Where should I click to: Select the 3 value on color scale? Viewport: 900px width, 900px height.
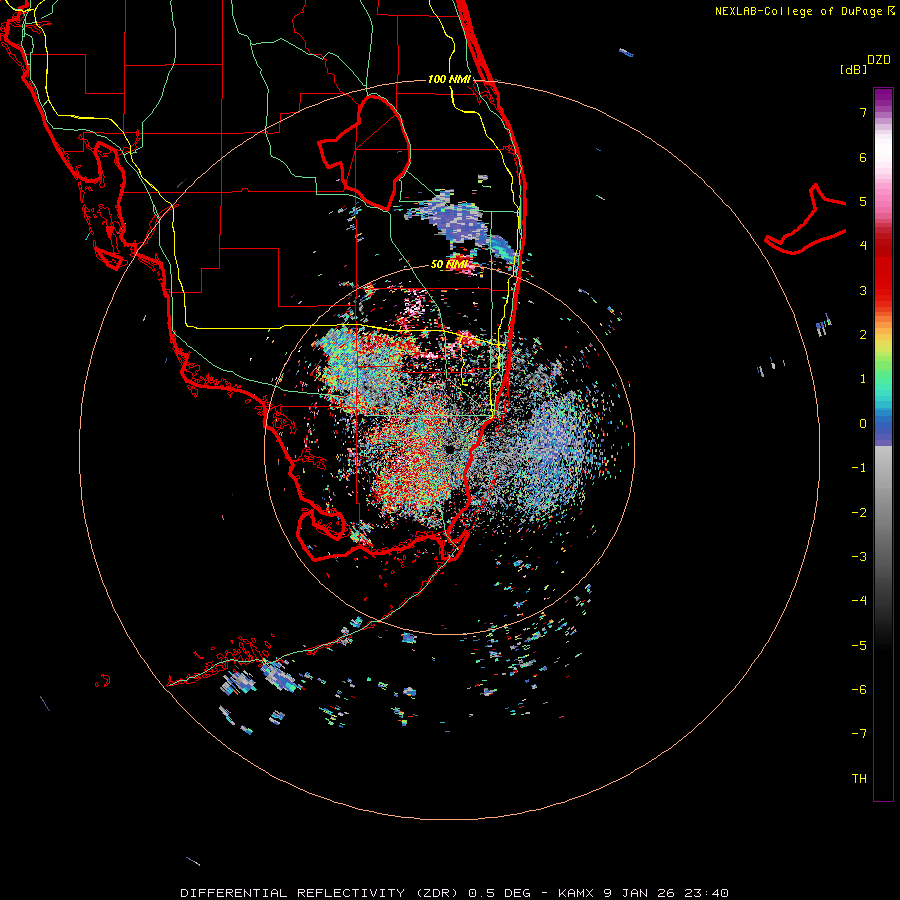coord(862,290)
